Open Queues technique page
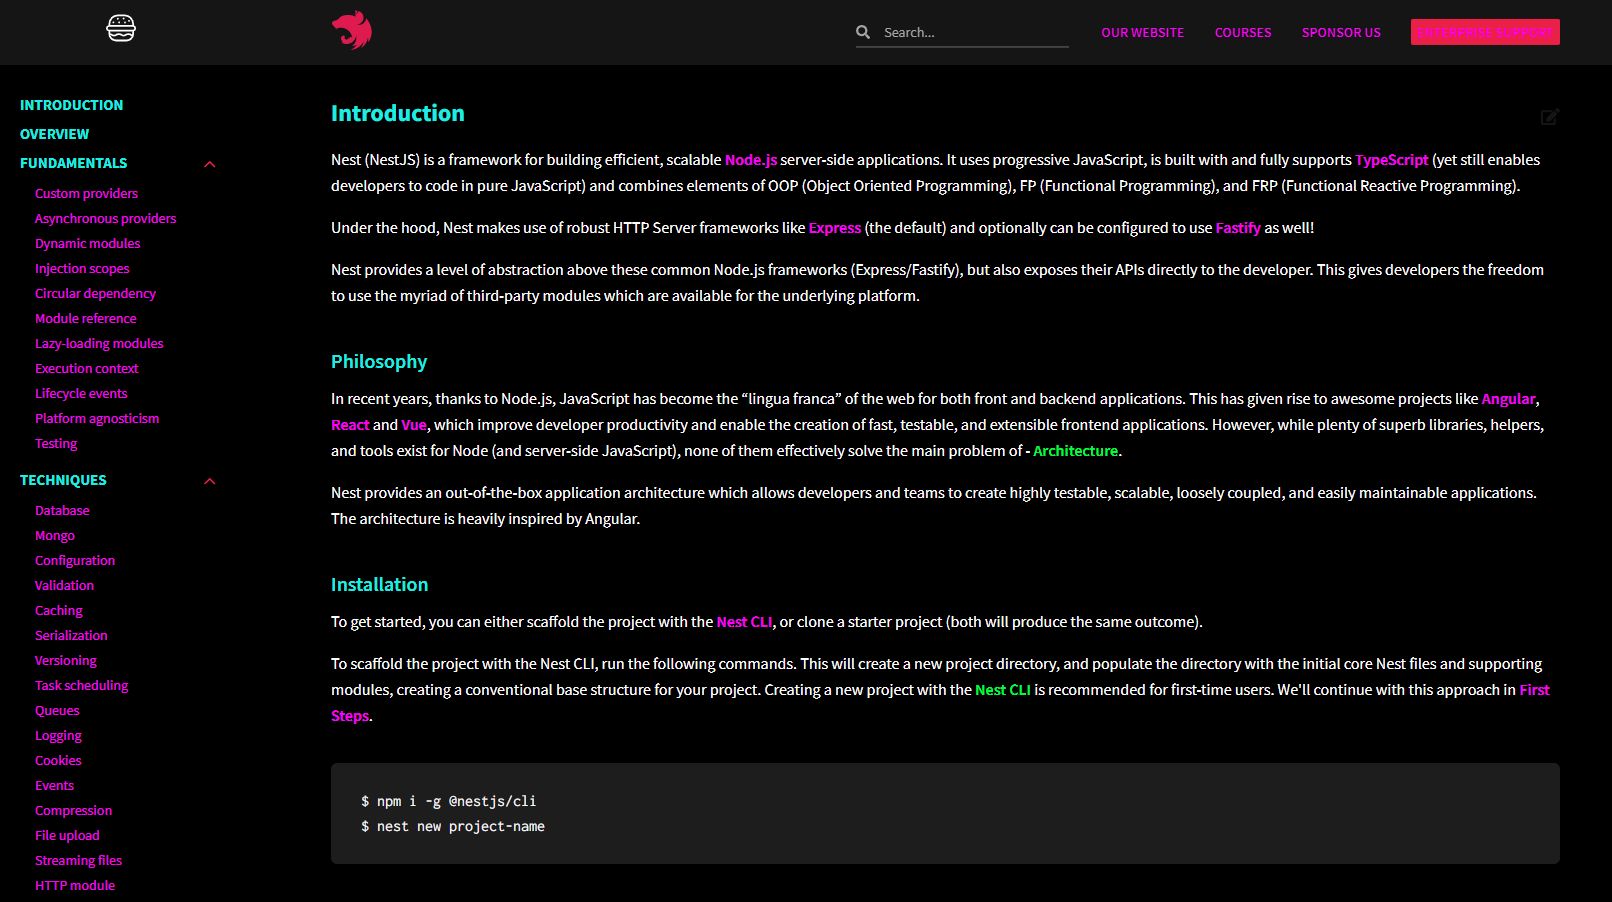The height and width of the screenshot is (902, 1612). pos(57,710)
